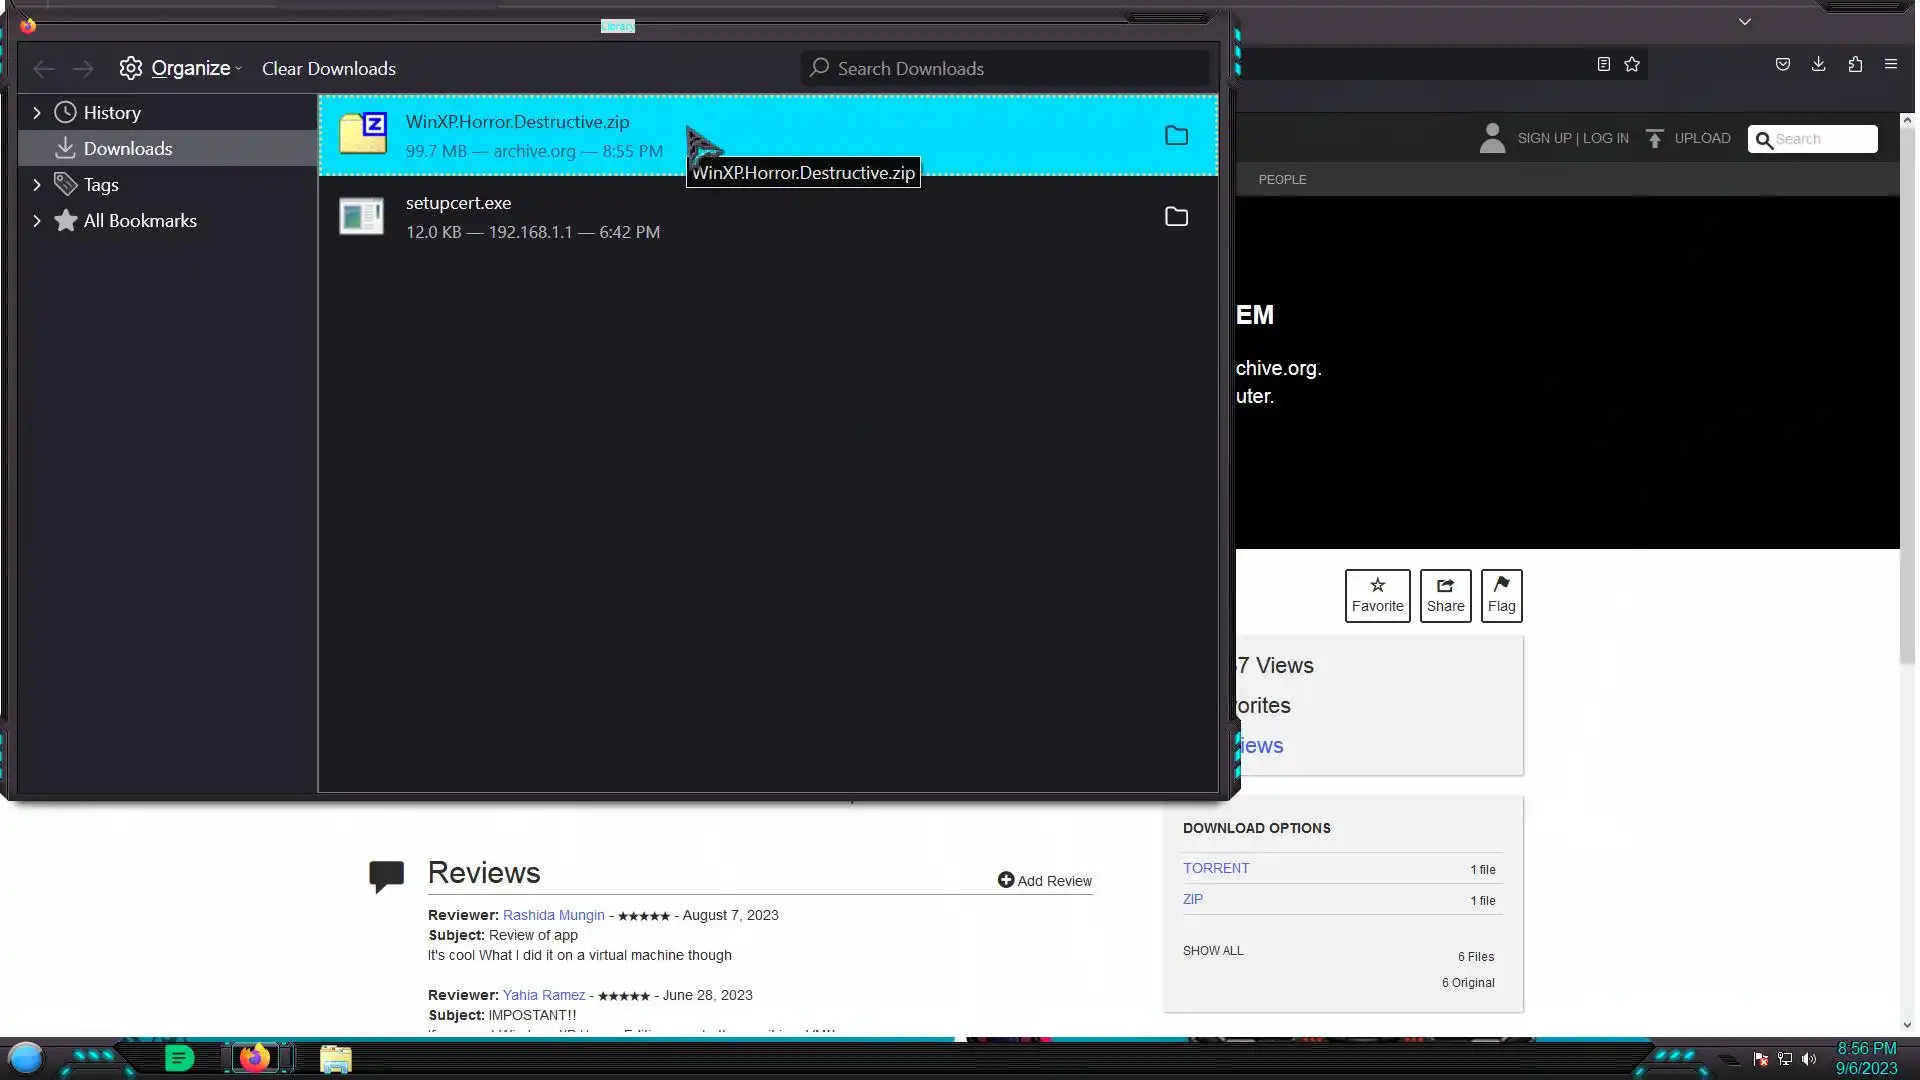Open containing folder for WinXP.Horror.Destructive.zip
This screenshot has height=1080, width=1920.
pyautogui.click(x=1176, y=136)
